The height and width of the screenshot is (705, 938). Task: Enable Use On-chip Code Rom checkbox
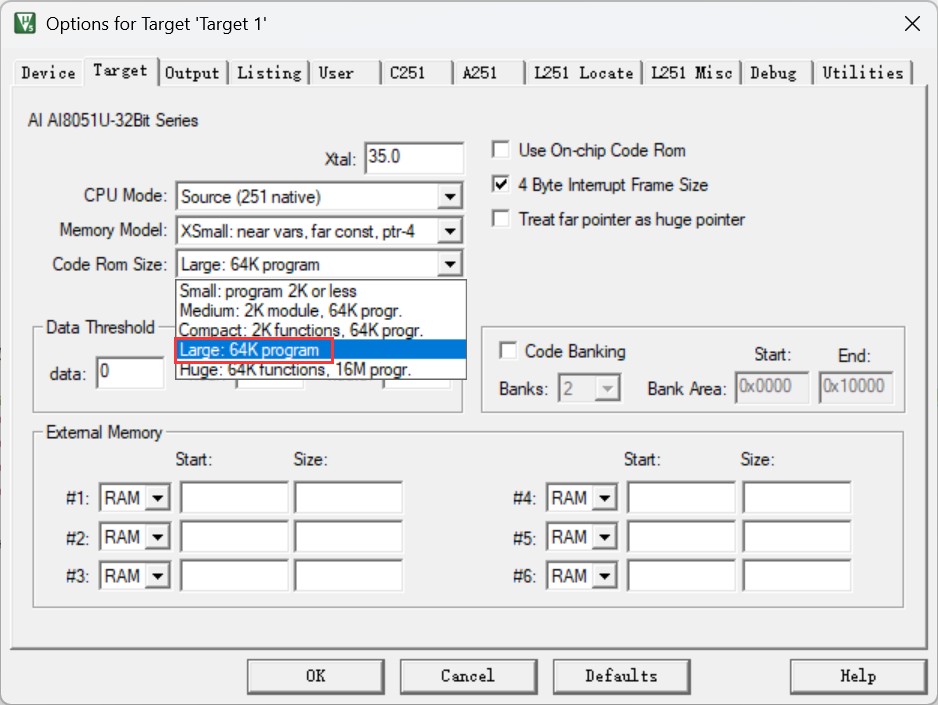(x=501, y=149)
